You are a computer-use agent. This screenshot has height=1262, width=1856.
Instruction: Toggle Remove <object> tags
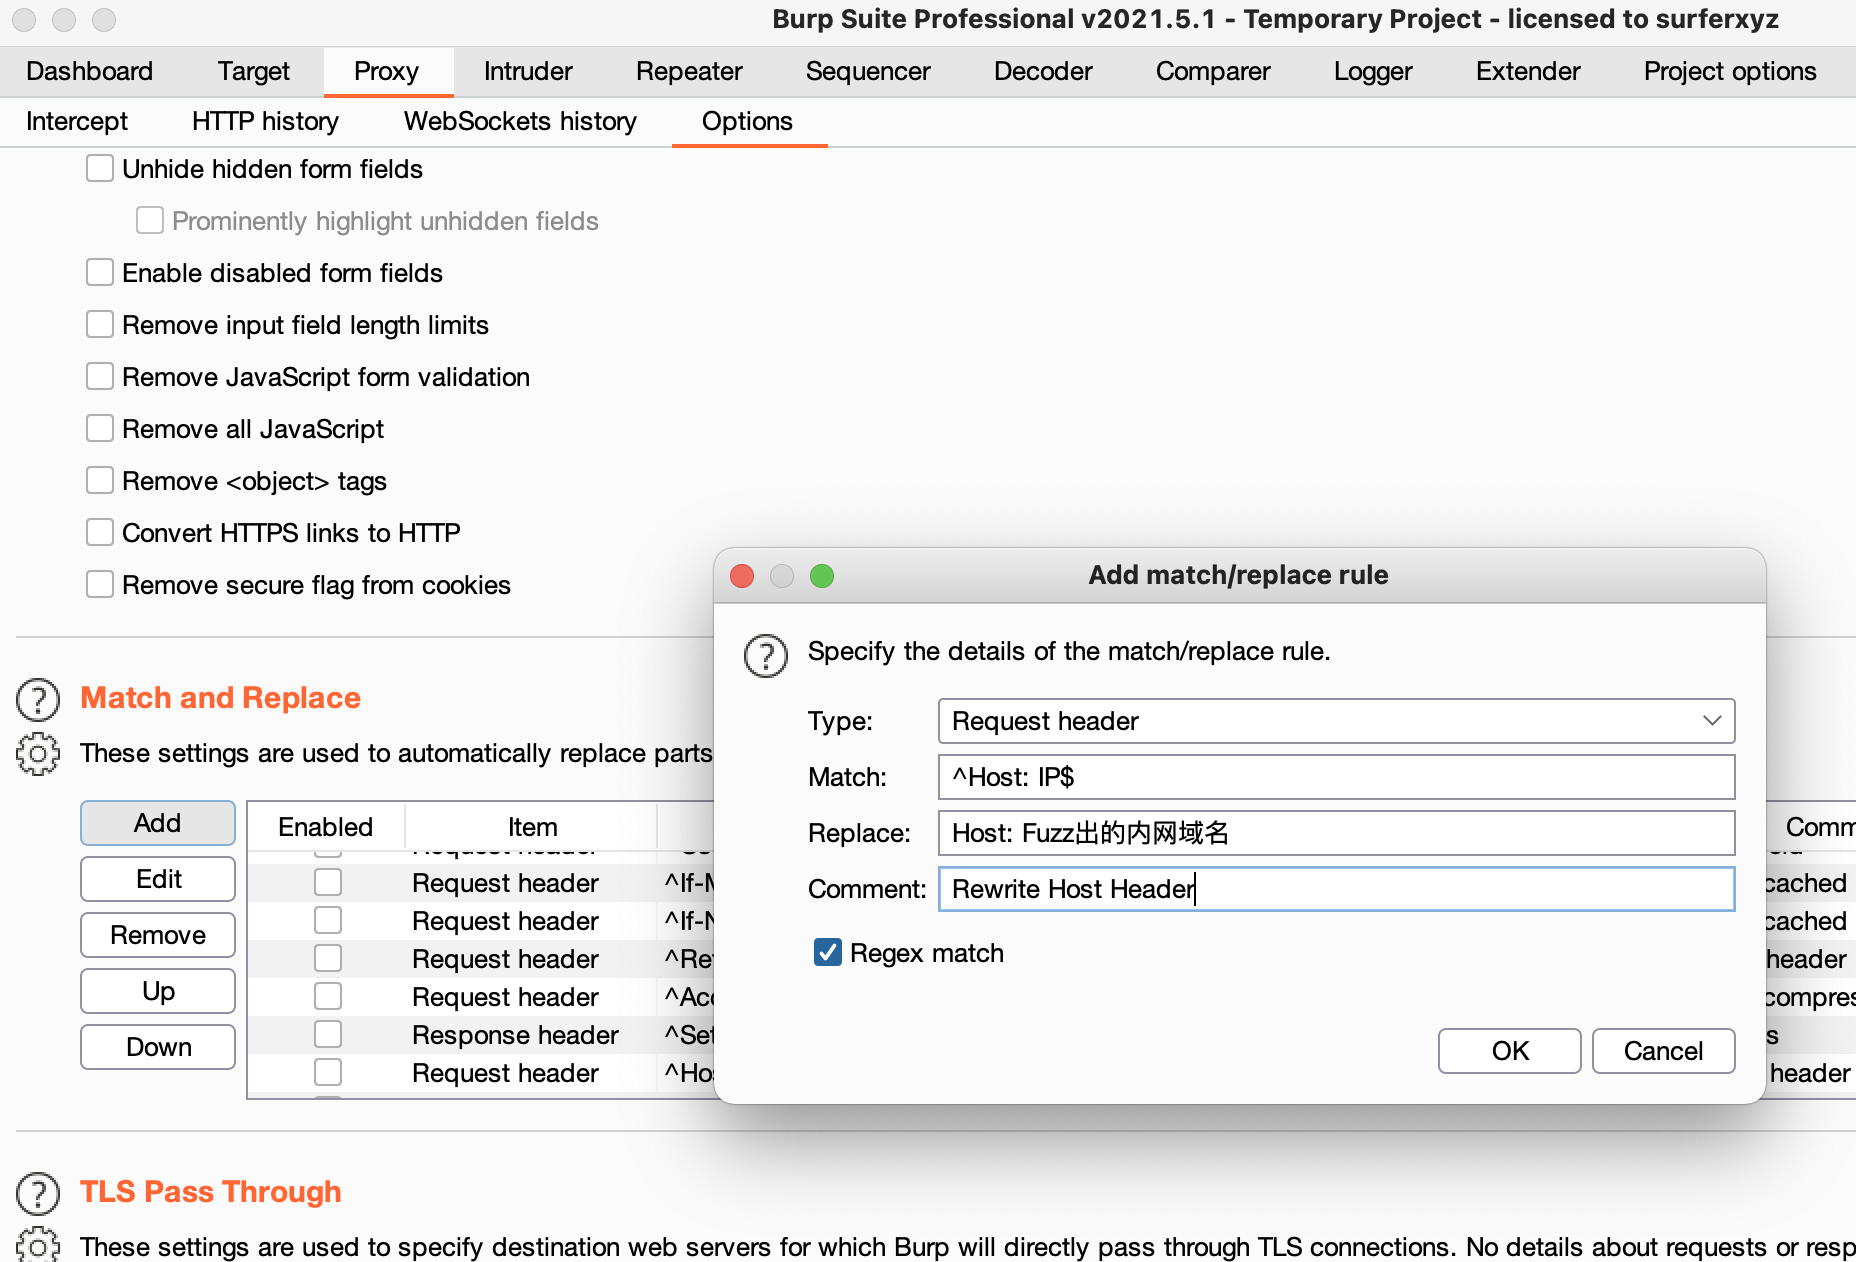[x=100, y=480]
